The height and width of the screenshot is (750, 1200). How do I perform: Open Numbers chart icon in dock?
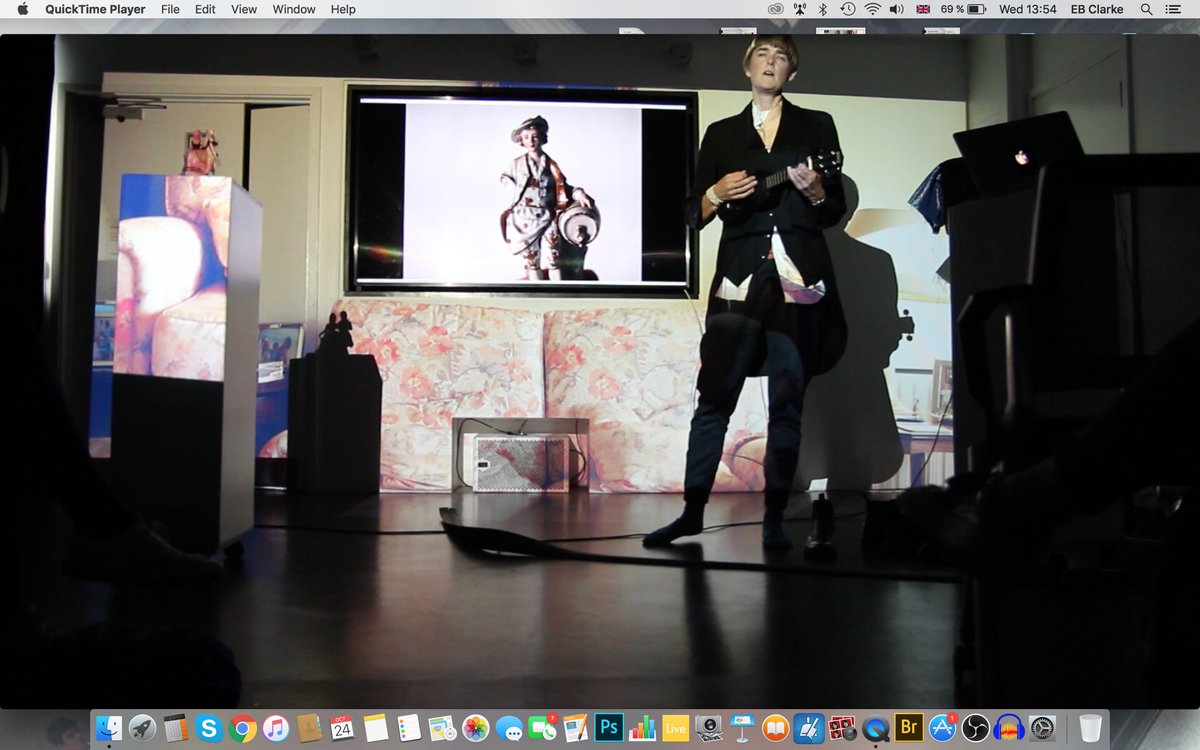(642, 728)
